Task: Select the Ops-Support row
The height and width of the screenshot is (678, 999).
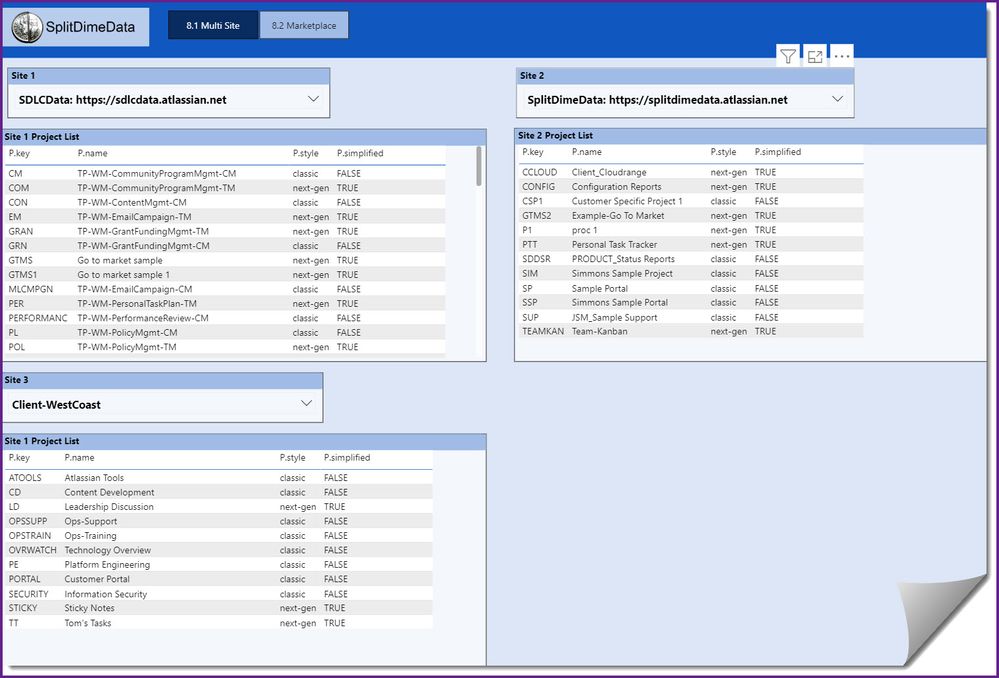Action: point(219,521)
